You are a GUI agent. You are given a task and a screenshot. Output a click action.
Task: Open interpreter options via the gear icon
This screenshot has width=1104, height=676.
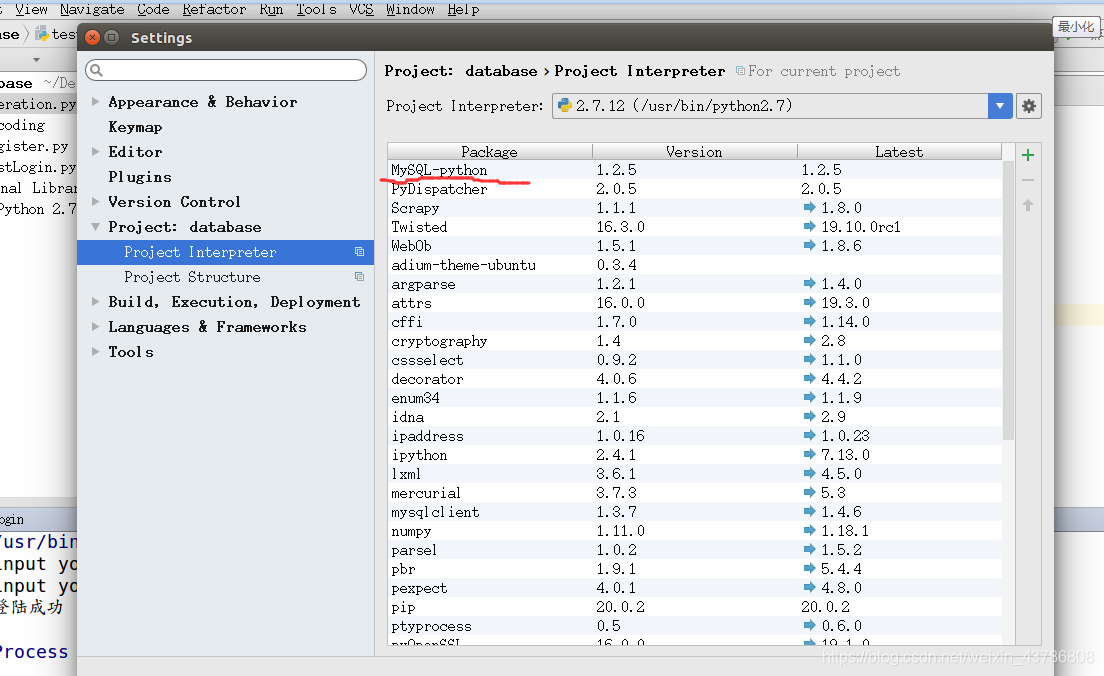click(1029, 106)
